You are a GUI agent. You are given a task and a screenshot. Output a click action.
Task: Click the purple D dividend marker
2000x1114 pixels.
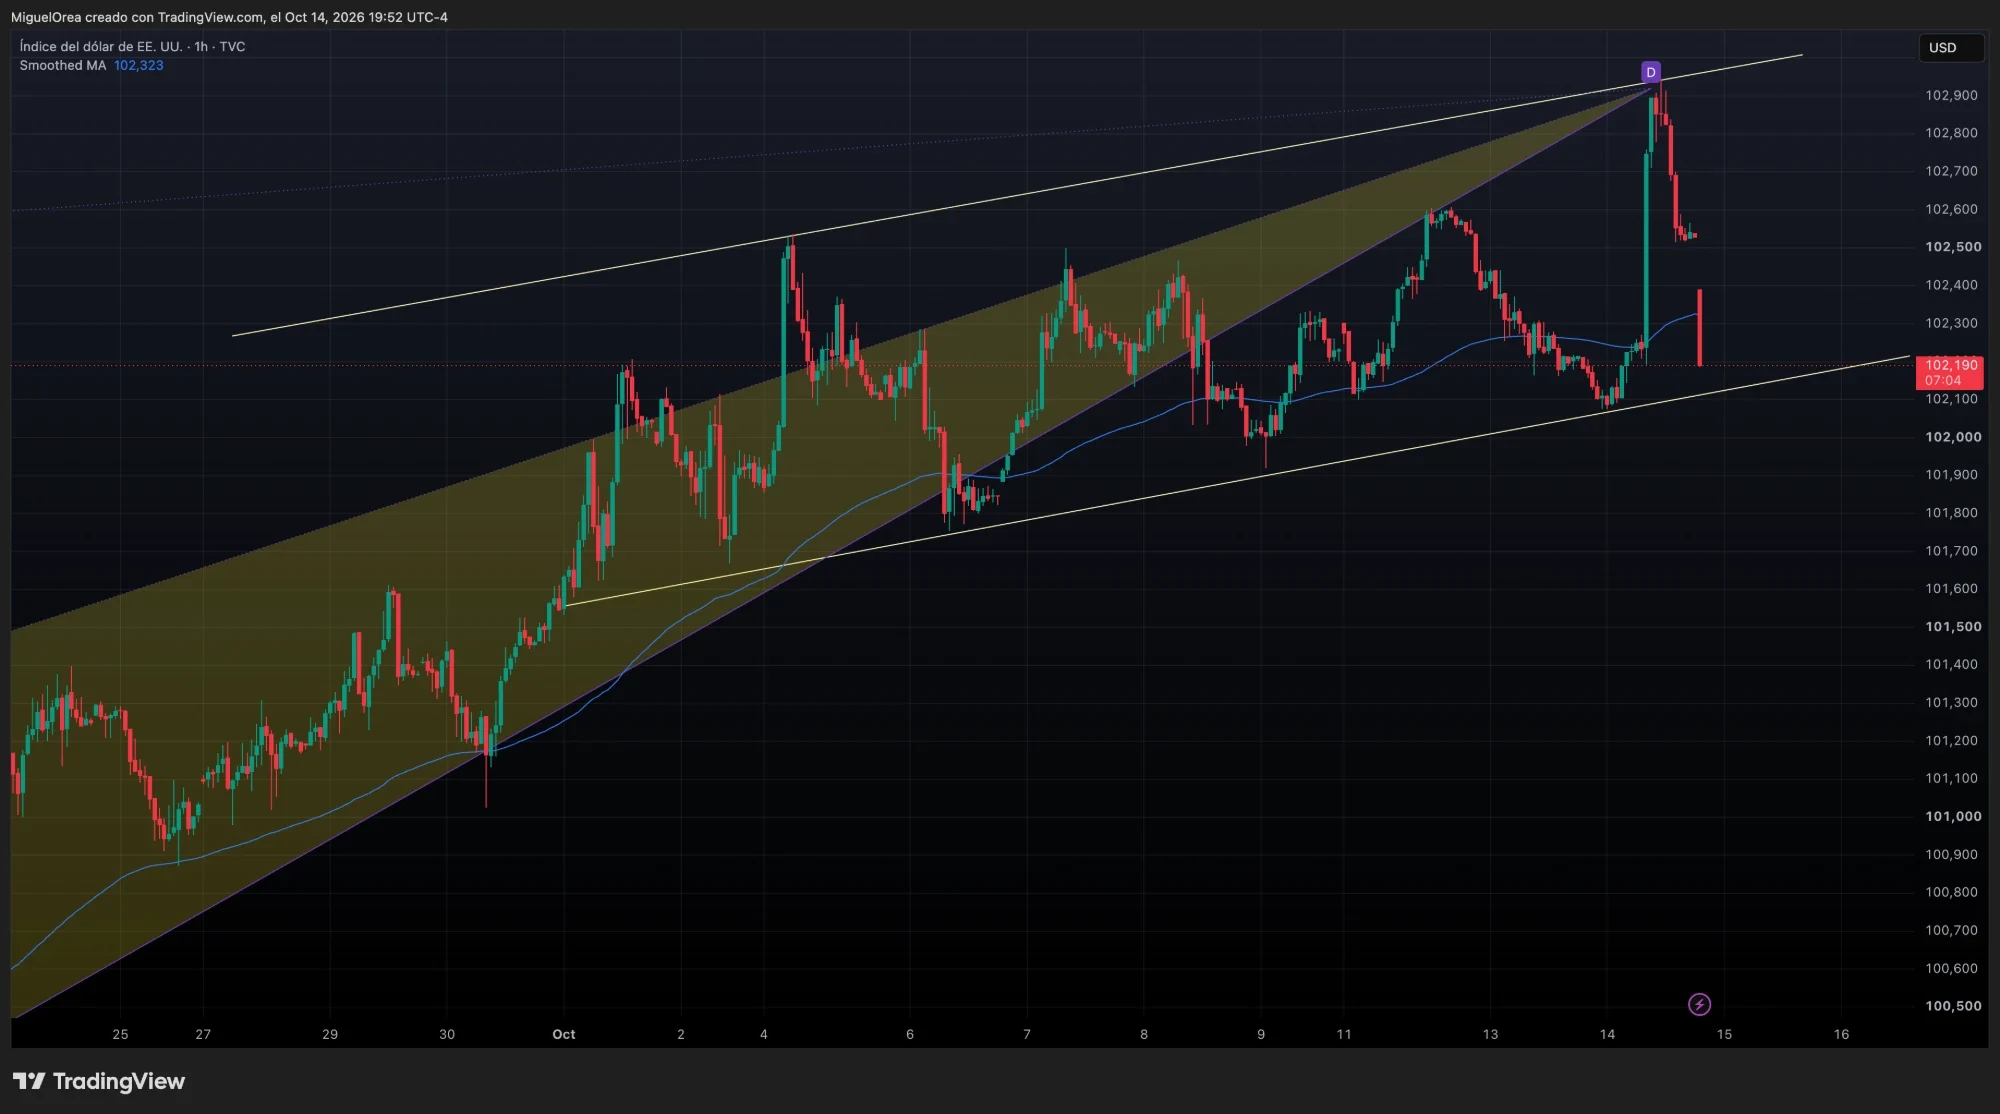tap(1651, 72)
